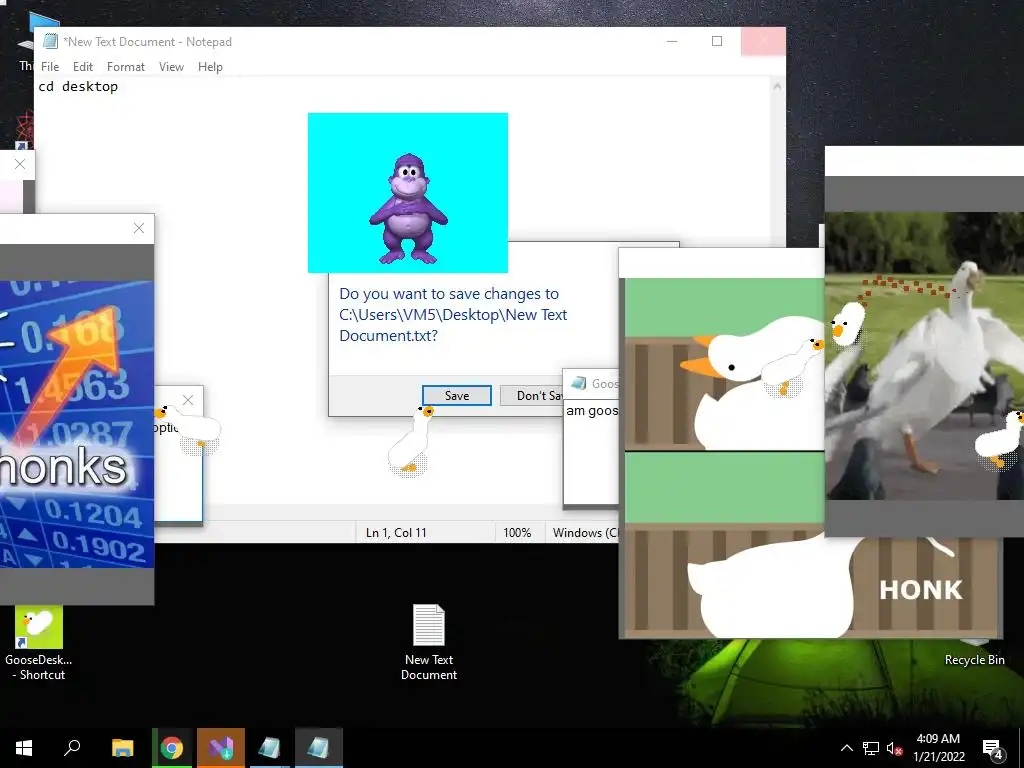This screenshot has height=768, width=1024.
Task: Open the taskbar search magnifier
Action: click(72, 748)
